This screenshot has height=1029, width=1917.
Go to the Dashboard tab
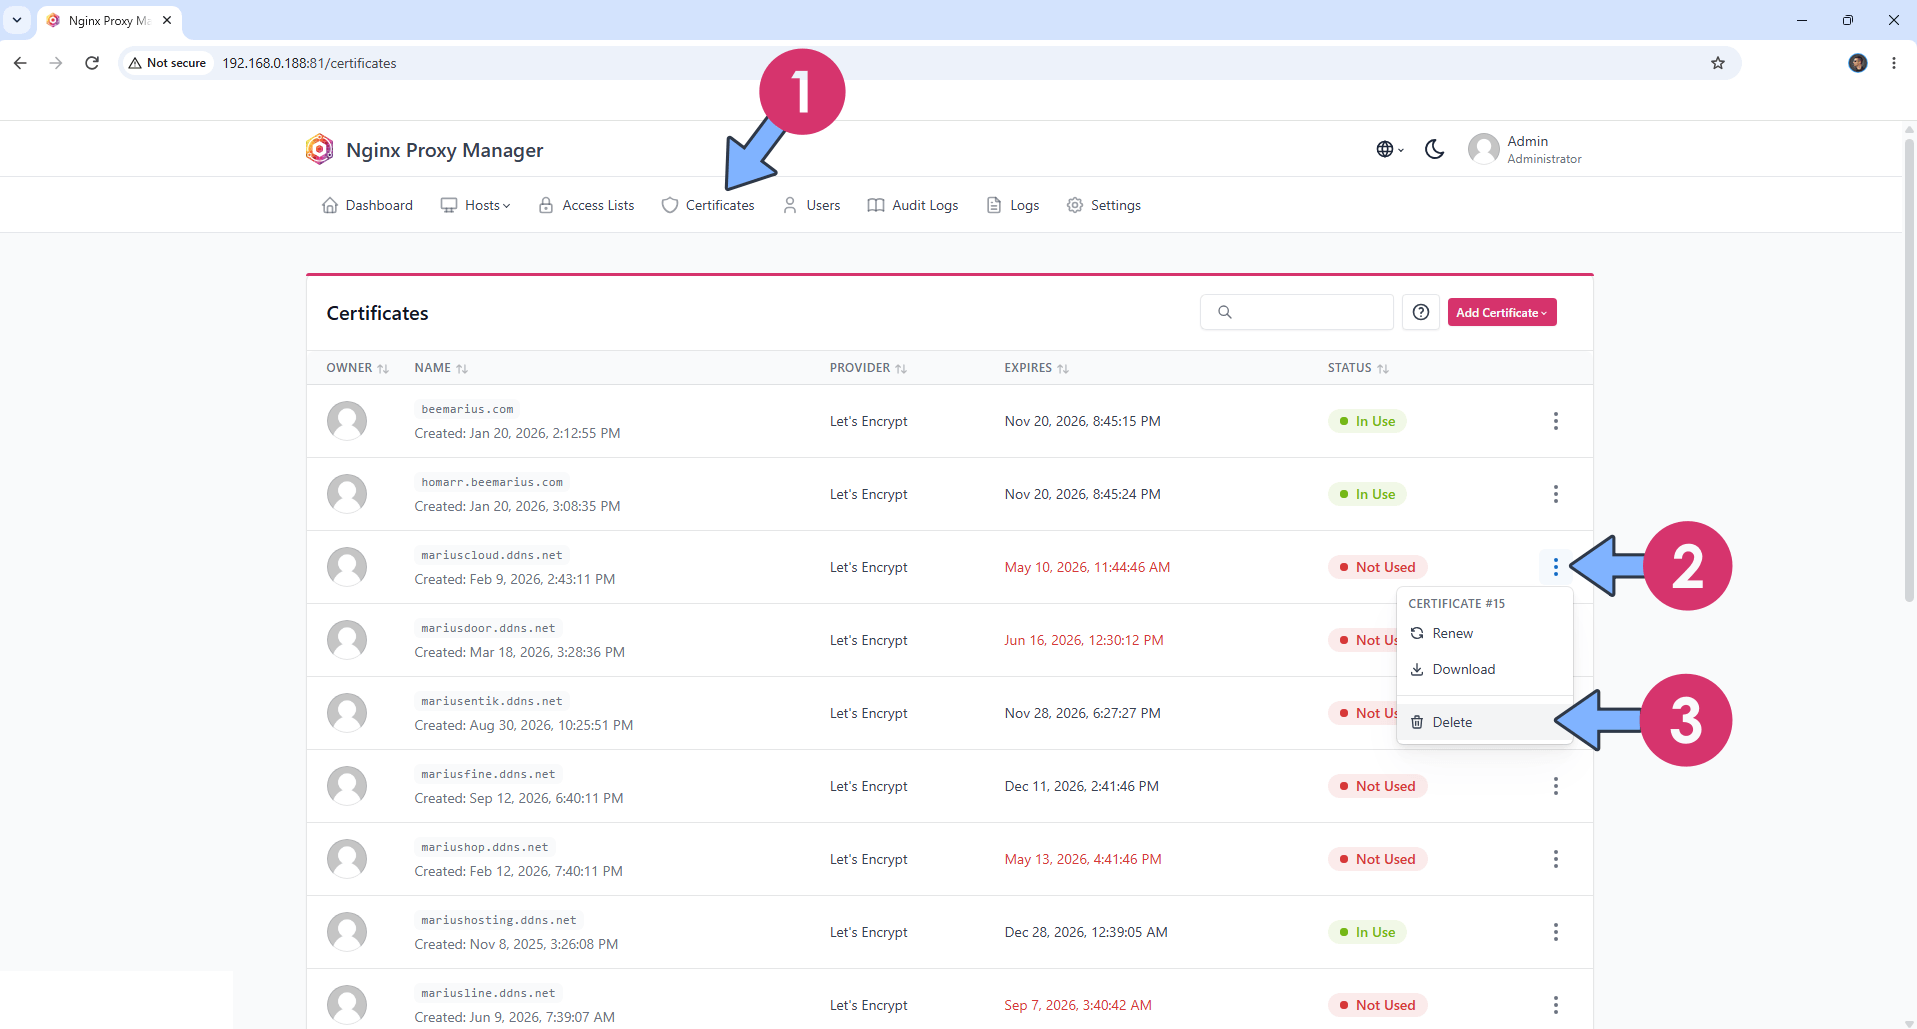367,205
